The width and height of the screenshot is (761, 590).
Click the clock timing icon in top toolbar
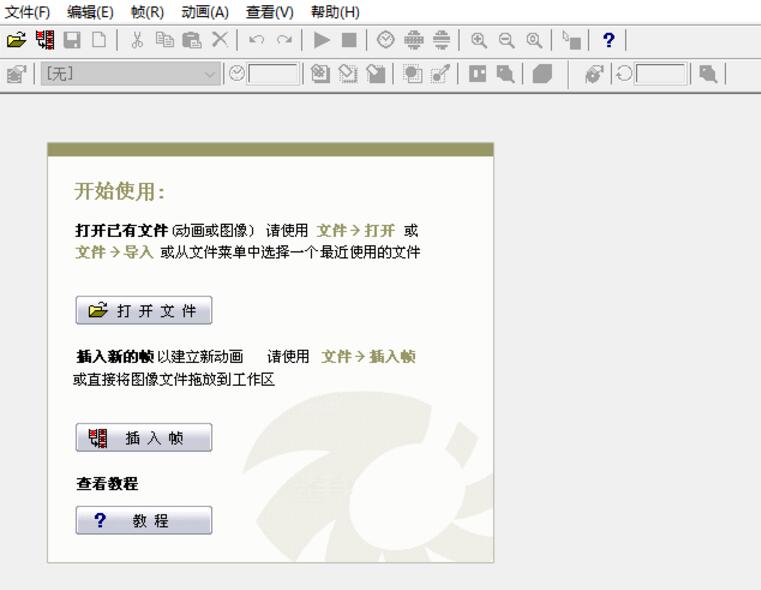click(386, 40)
